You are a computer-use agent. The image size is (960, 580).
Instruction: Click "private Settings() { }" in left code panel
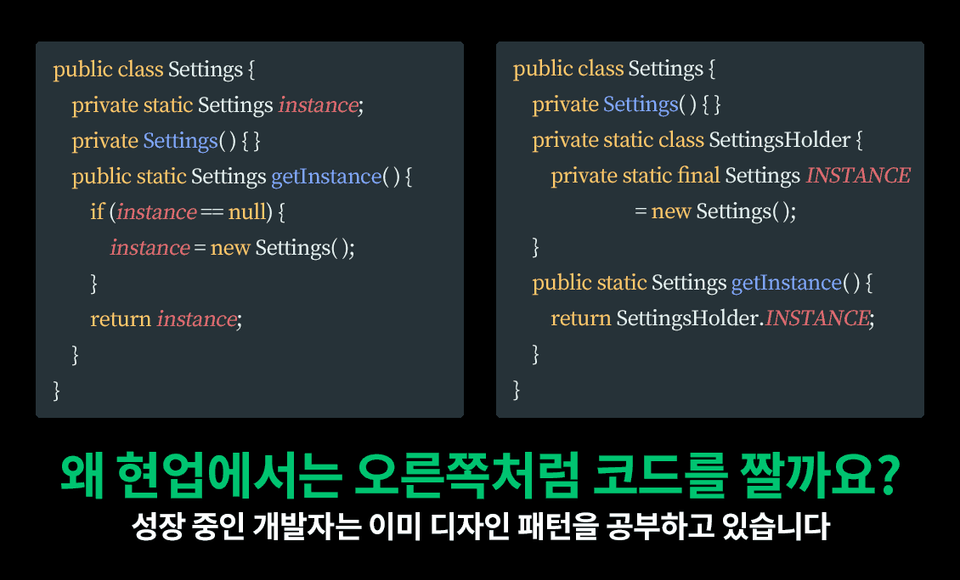(166, 141)
